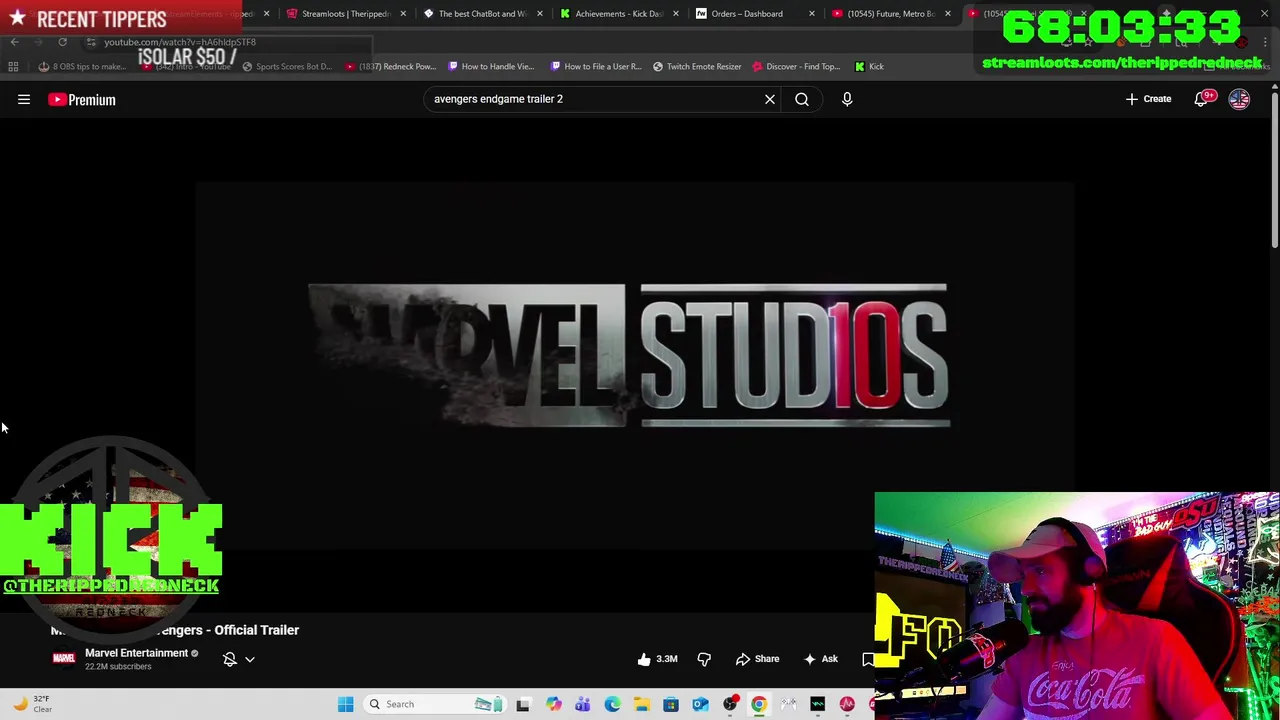The width and height of the screenshot is (1280, 720).
Task: Open the Ask AI button
Action: pyautogui.click(x=820, y=659)
